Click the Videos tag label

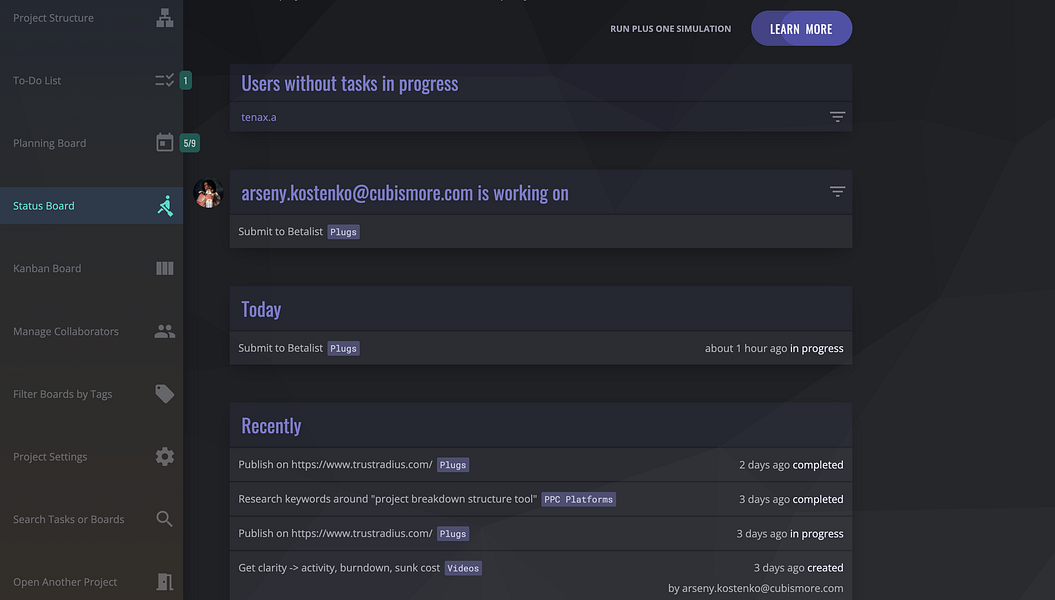(463, 568)
